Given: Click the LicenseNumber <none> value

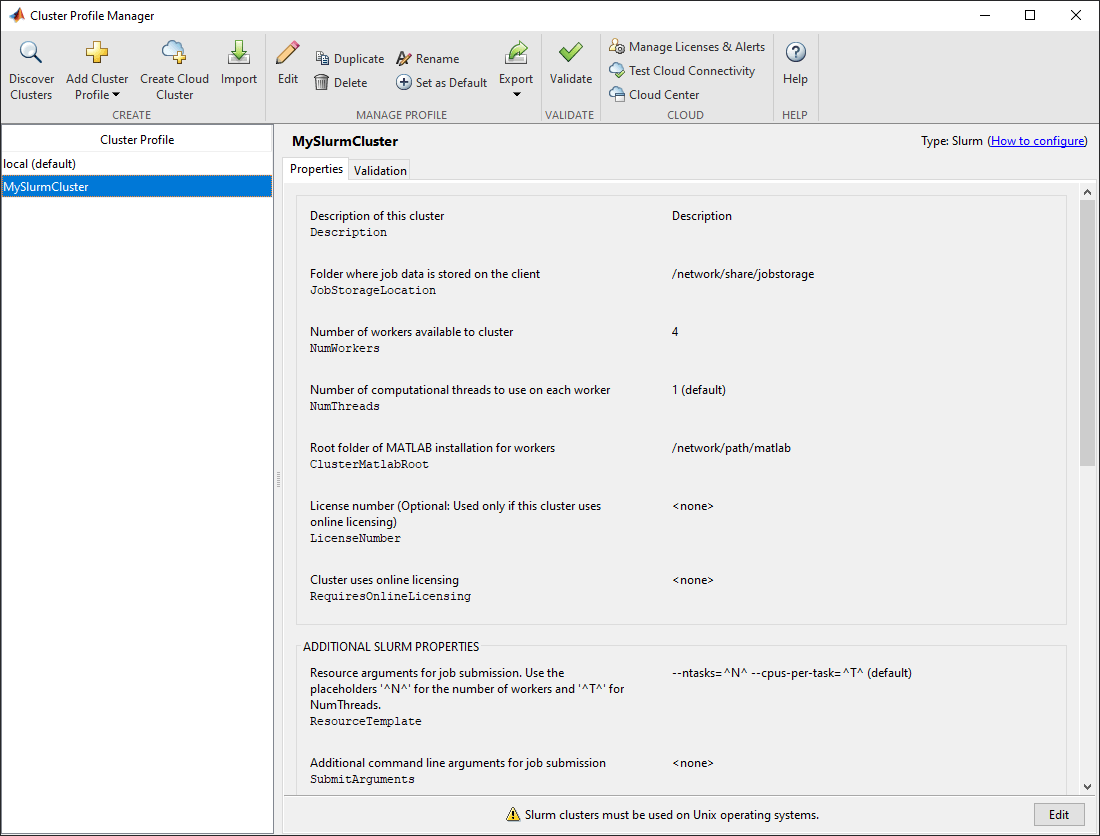Looking at the screenshot, I should [692, 506].
